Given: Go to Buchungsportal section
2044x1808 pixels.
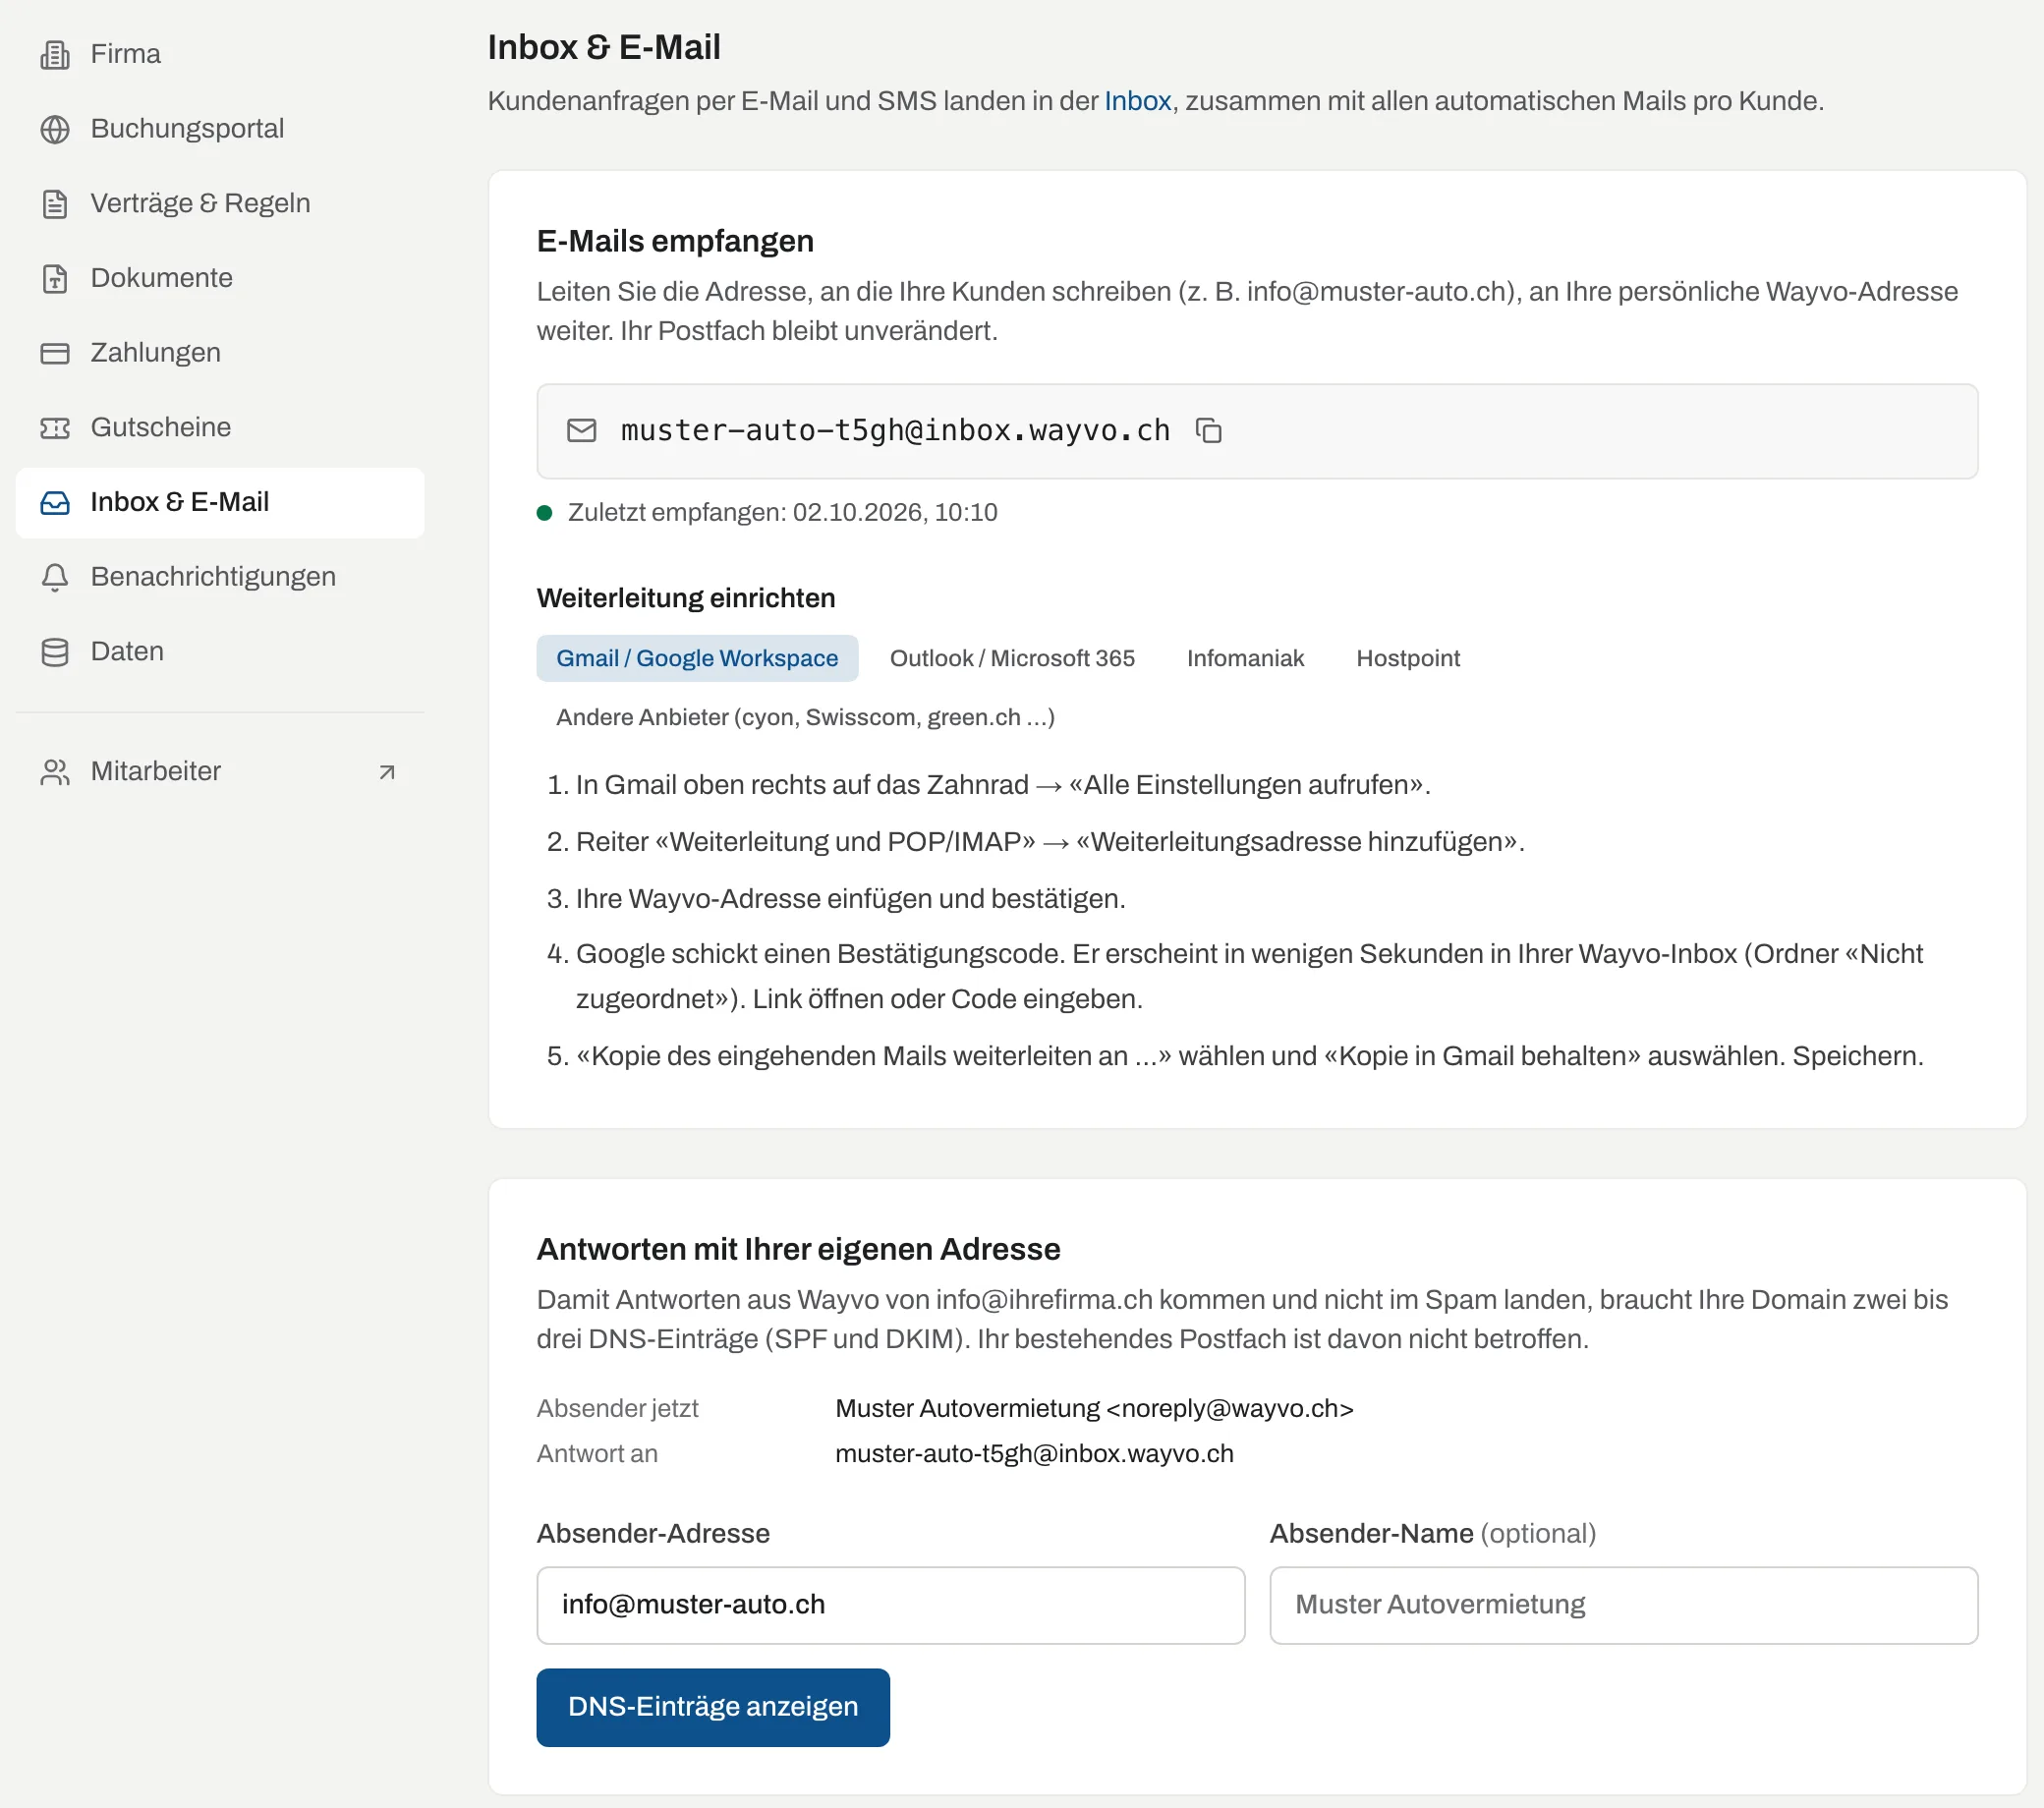Looking at the screenshot, I should (220, 129).
